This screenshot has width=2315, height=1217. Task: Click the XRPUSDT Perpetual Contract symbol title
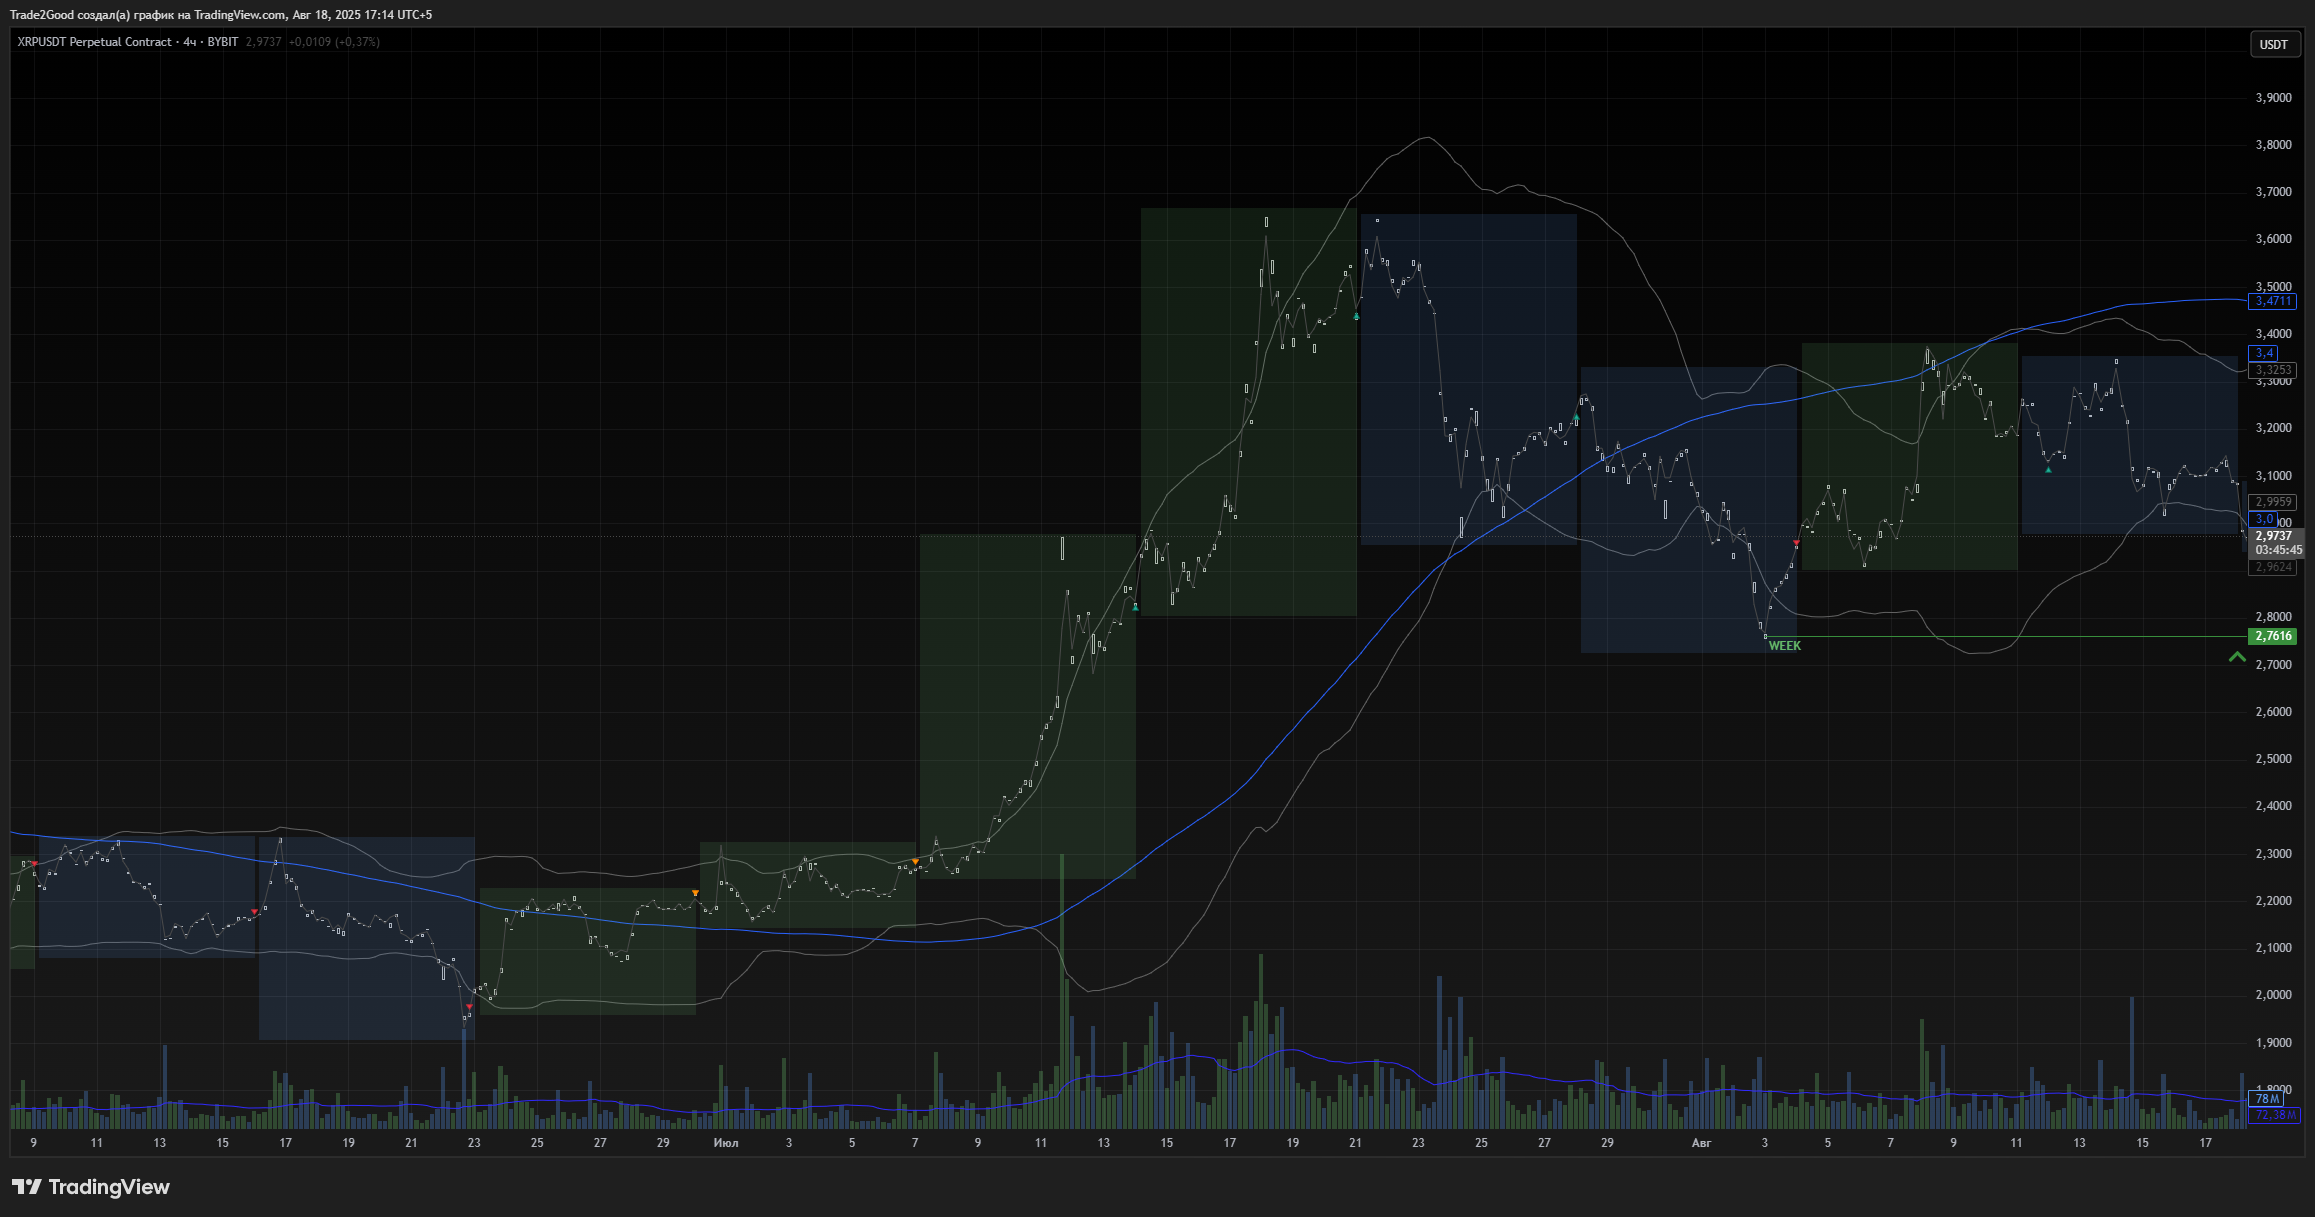click(x=95, y=42)
